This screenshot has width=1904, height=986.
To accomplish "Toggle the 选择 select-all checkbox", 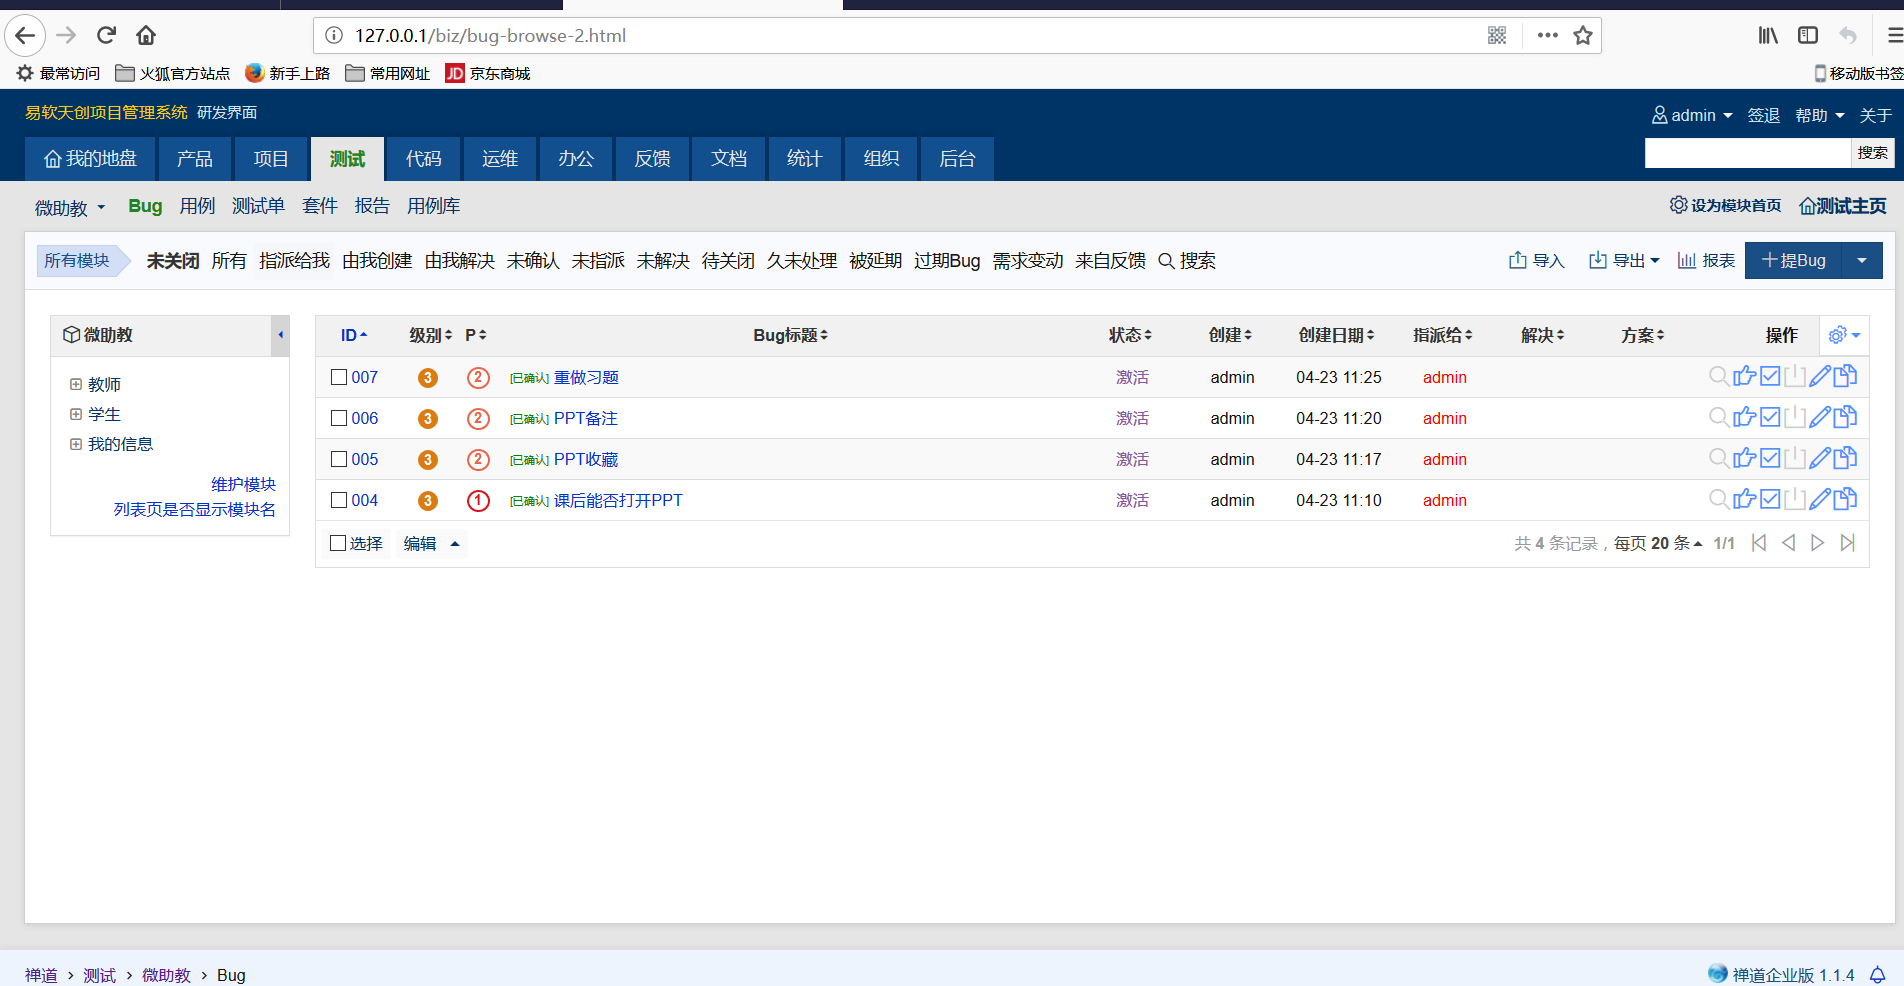I will [x=338, y=543].
